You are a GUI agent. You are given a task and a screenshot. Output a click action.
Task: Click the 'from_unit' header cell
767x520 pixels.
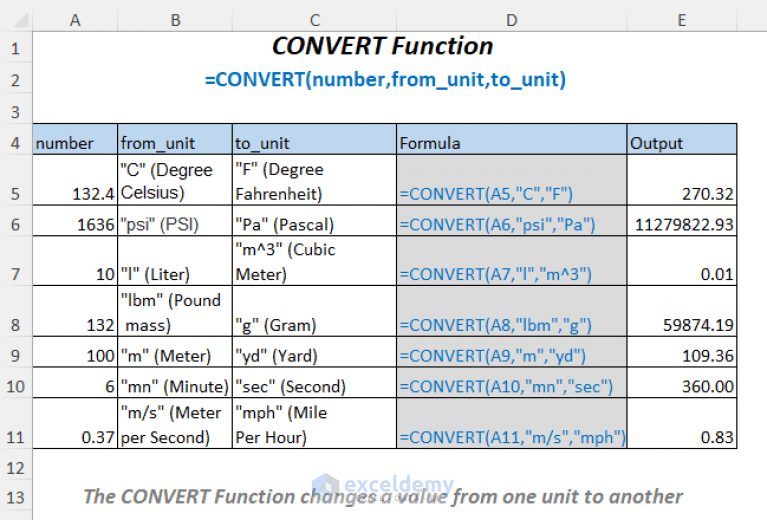coord(175,139)
